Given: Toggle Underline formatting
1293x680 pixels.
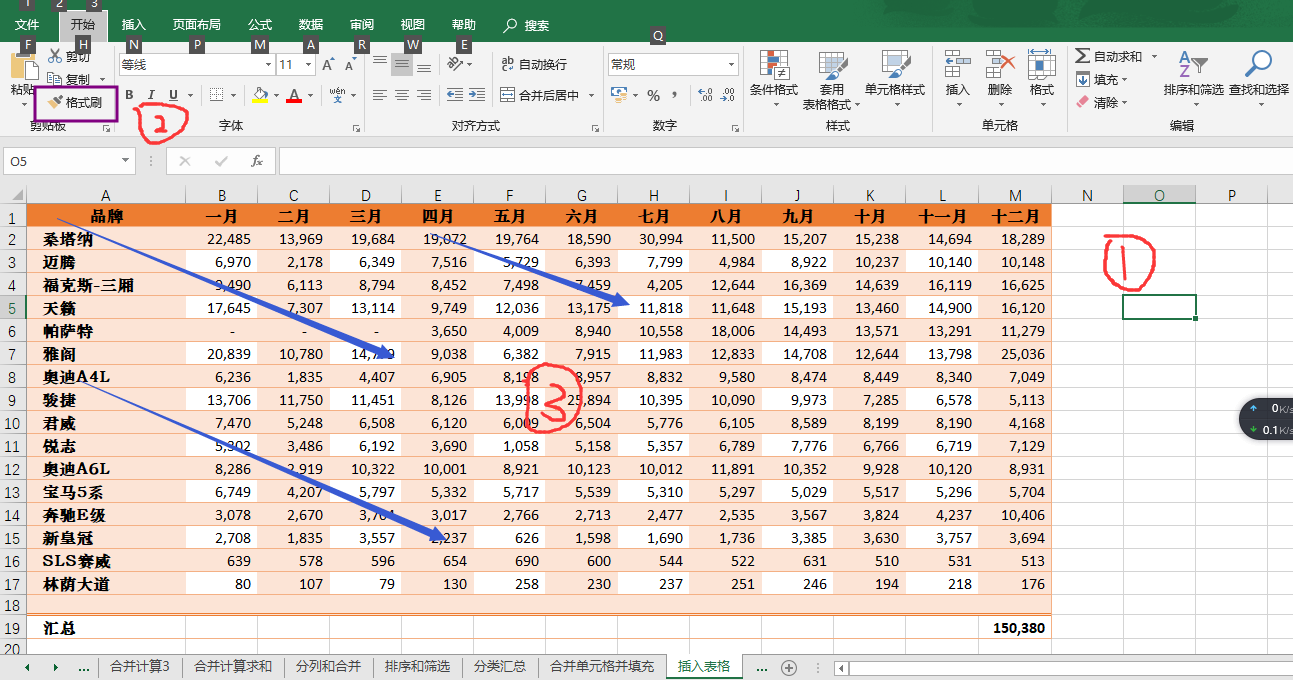Looking at the screenshot, I should tap(173, 95).
